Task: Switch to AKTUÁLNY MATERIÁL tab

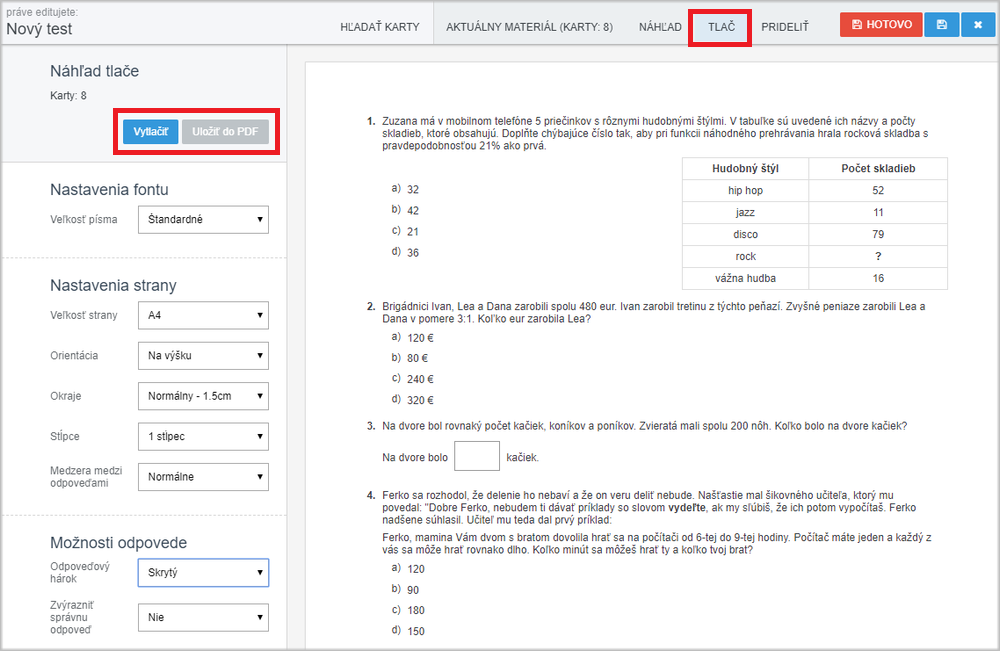Action: [x=529, y=26]
